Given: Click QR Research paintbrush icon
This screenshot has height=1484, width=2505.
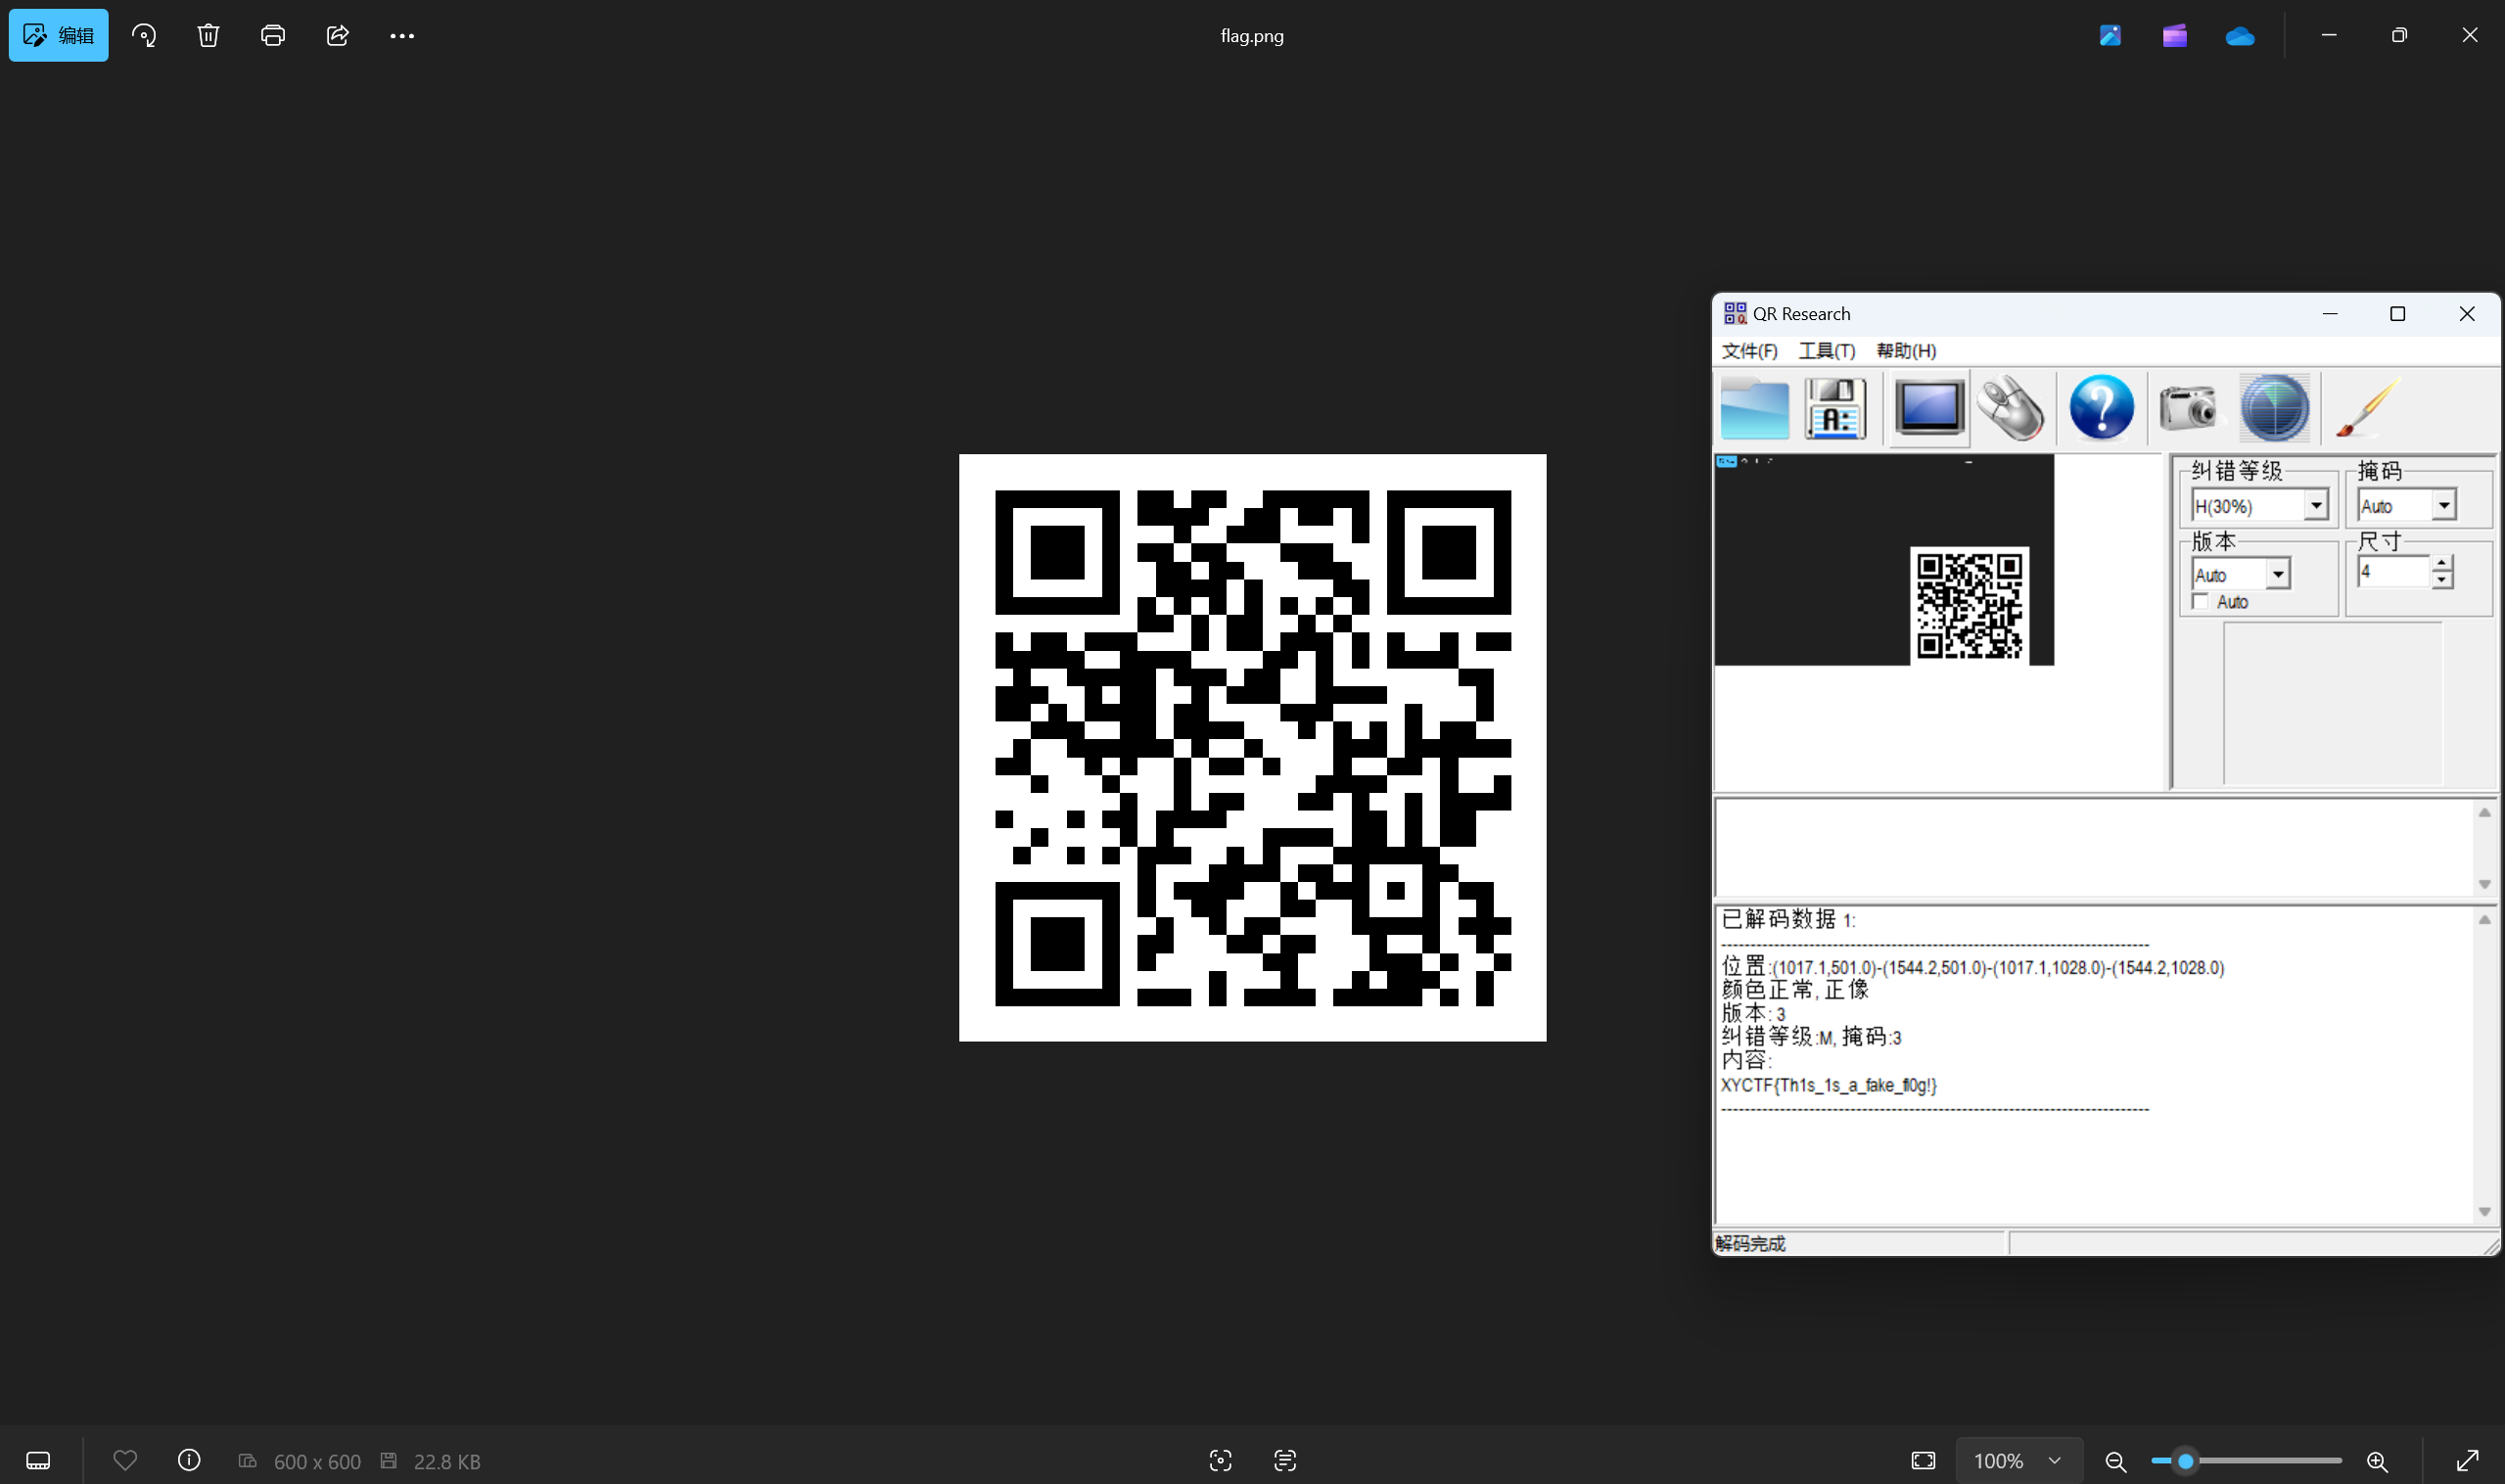Looking at the screenshot, I should [2367, 408].
